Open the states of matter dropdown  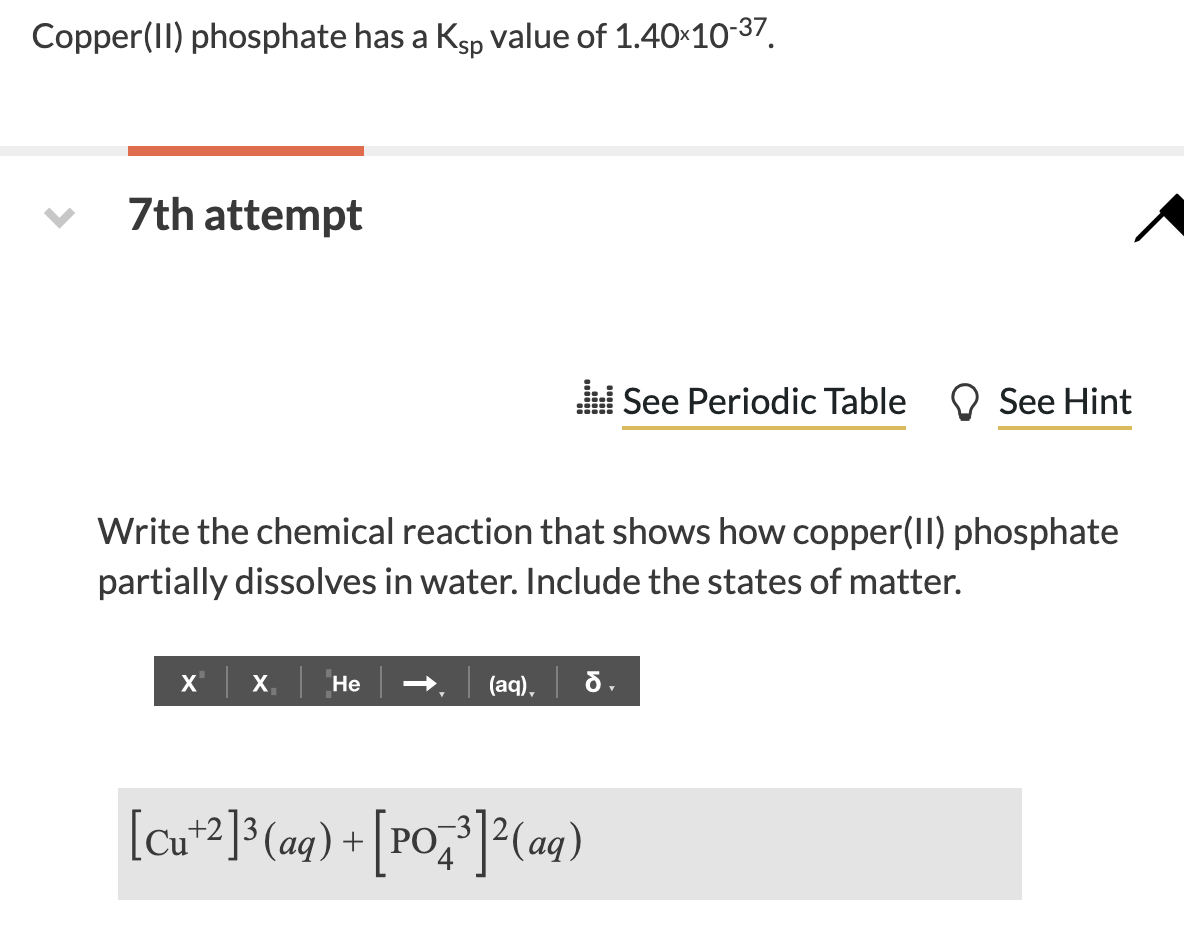(533, 690)
